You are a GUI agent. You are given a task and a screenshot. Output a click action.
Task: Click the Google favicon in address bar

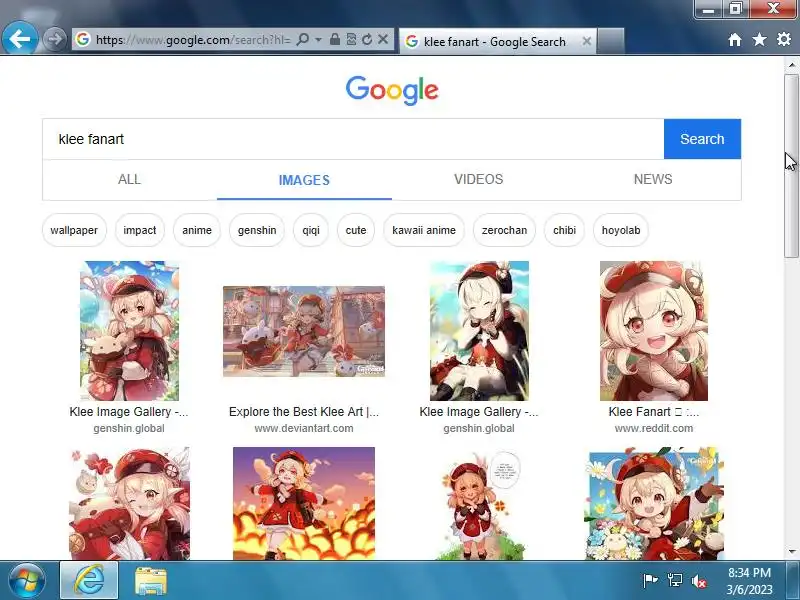click(83, 39)
